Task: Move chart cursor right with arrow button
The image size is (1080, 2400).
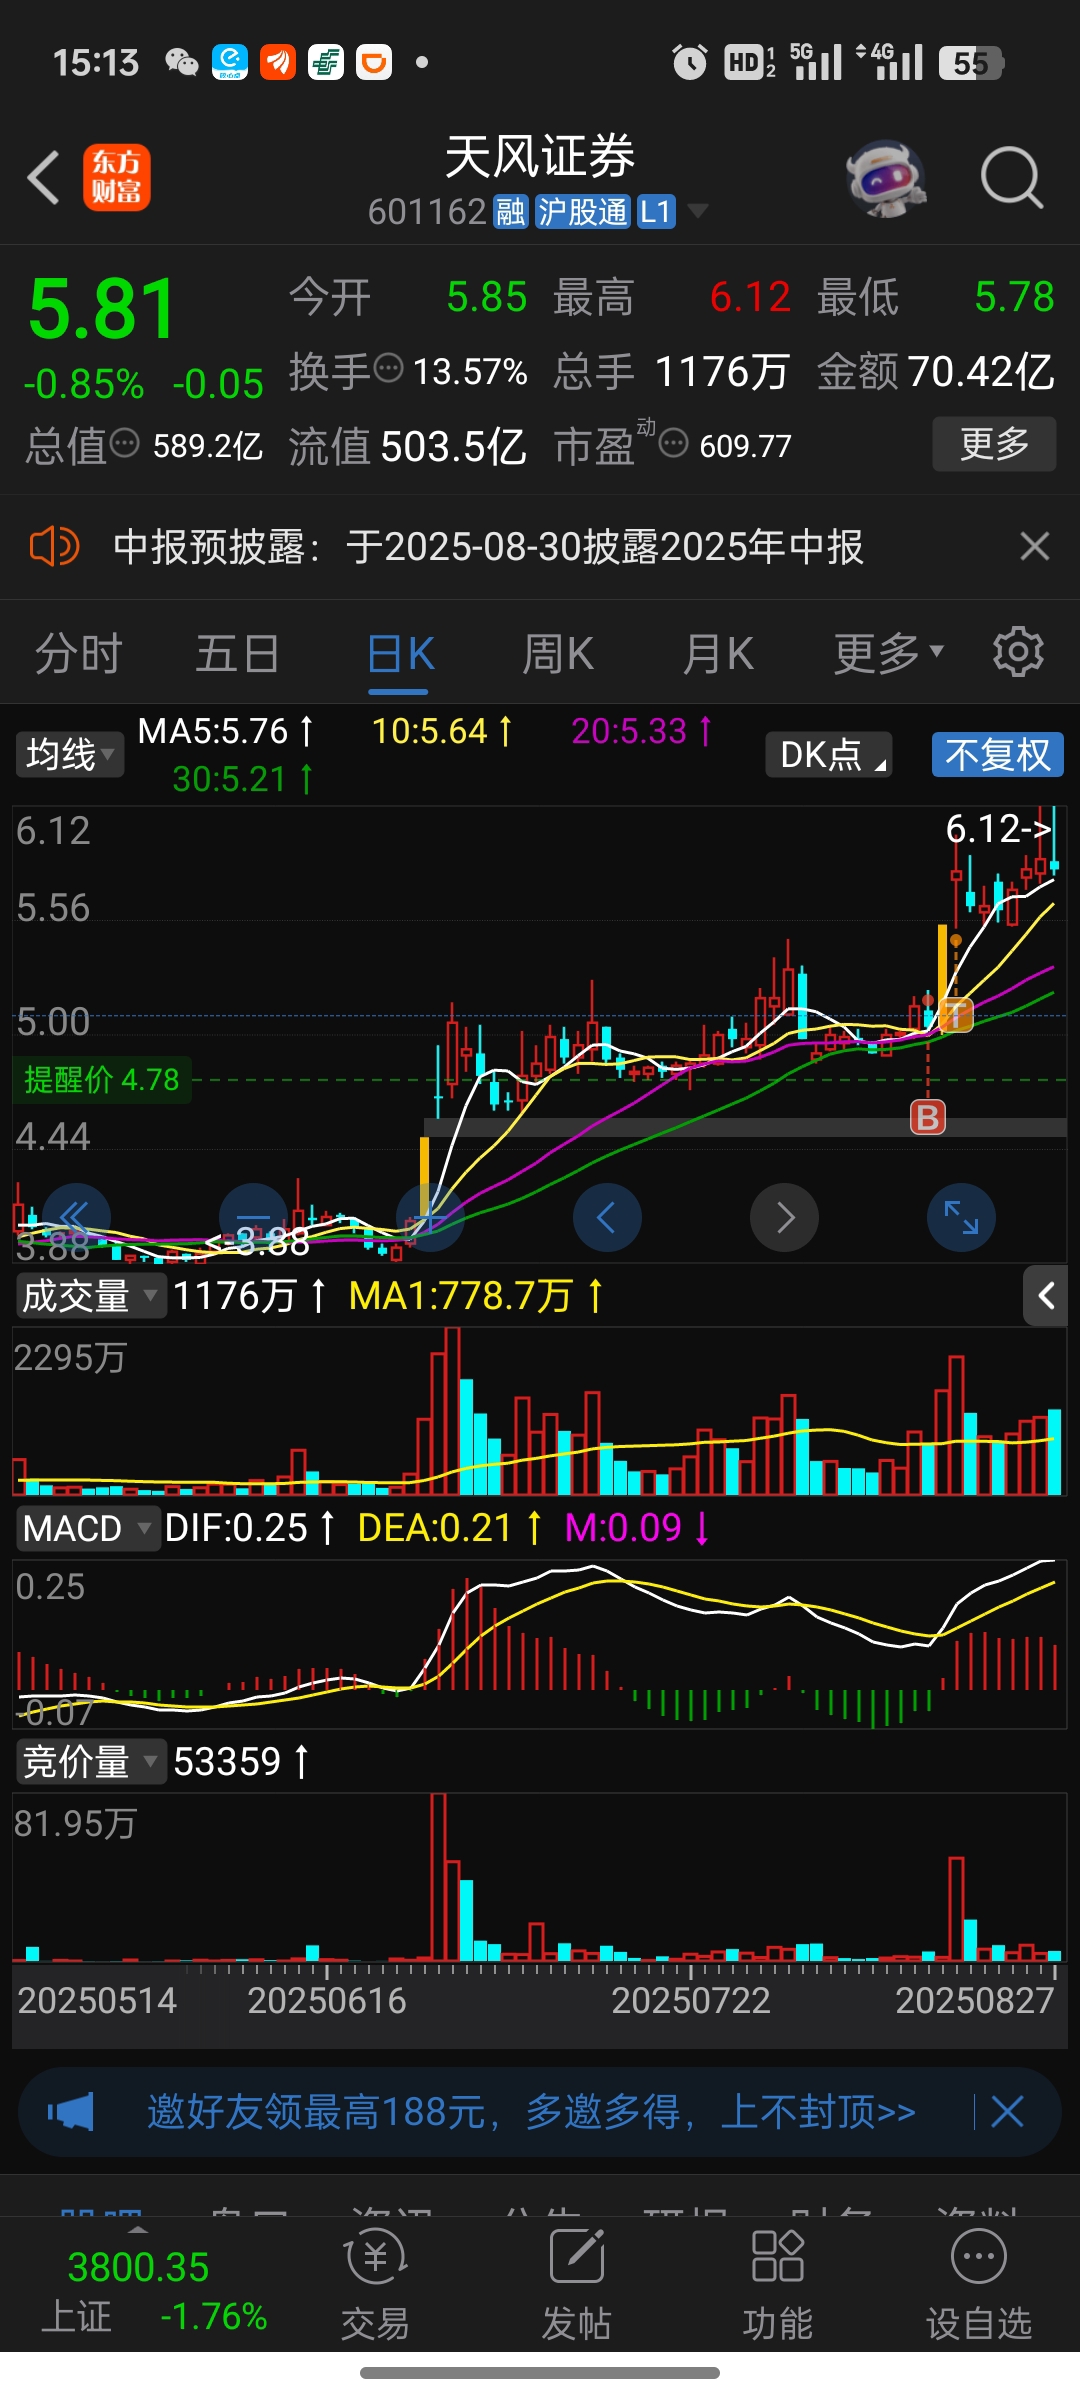Action: pos(784,1217)
